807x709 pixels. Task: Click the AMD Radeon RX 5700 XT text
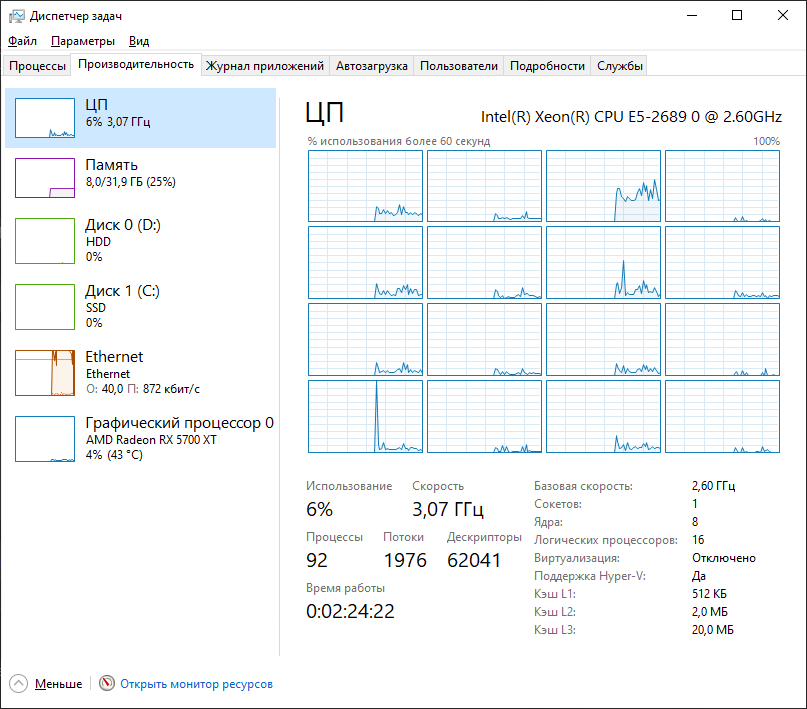(x=151, y=440)
